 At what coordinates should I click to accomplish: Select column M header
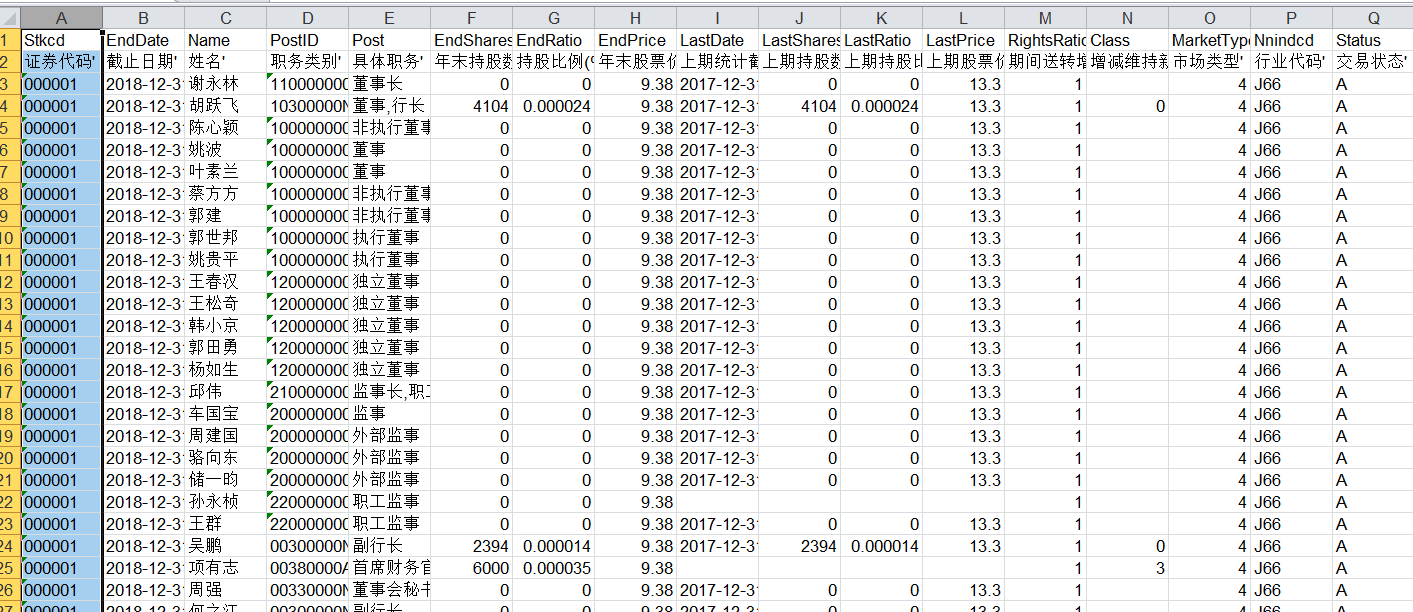point(1046,17)
